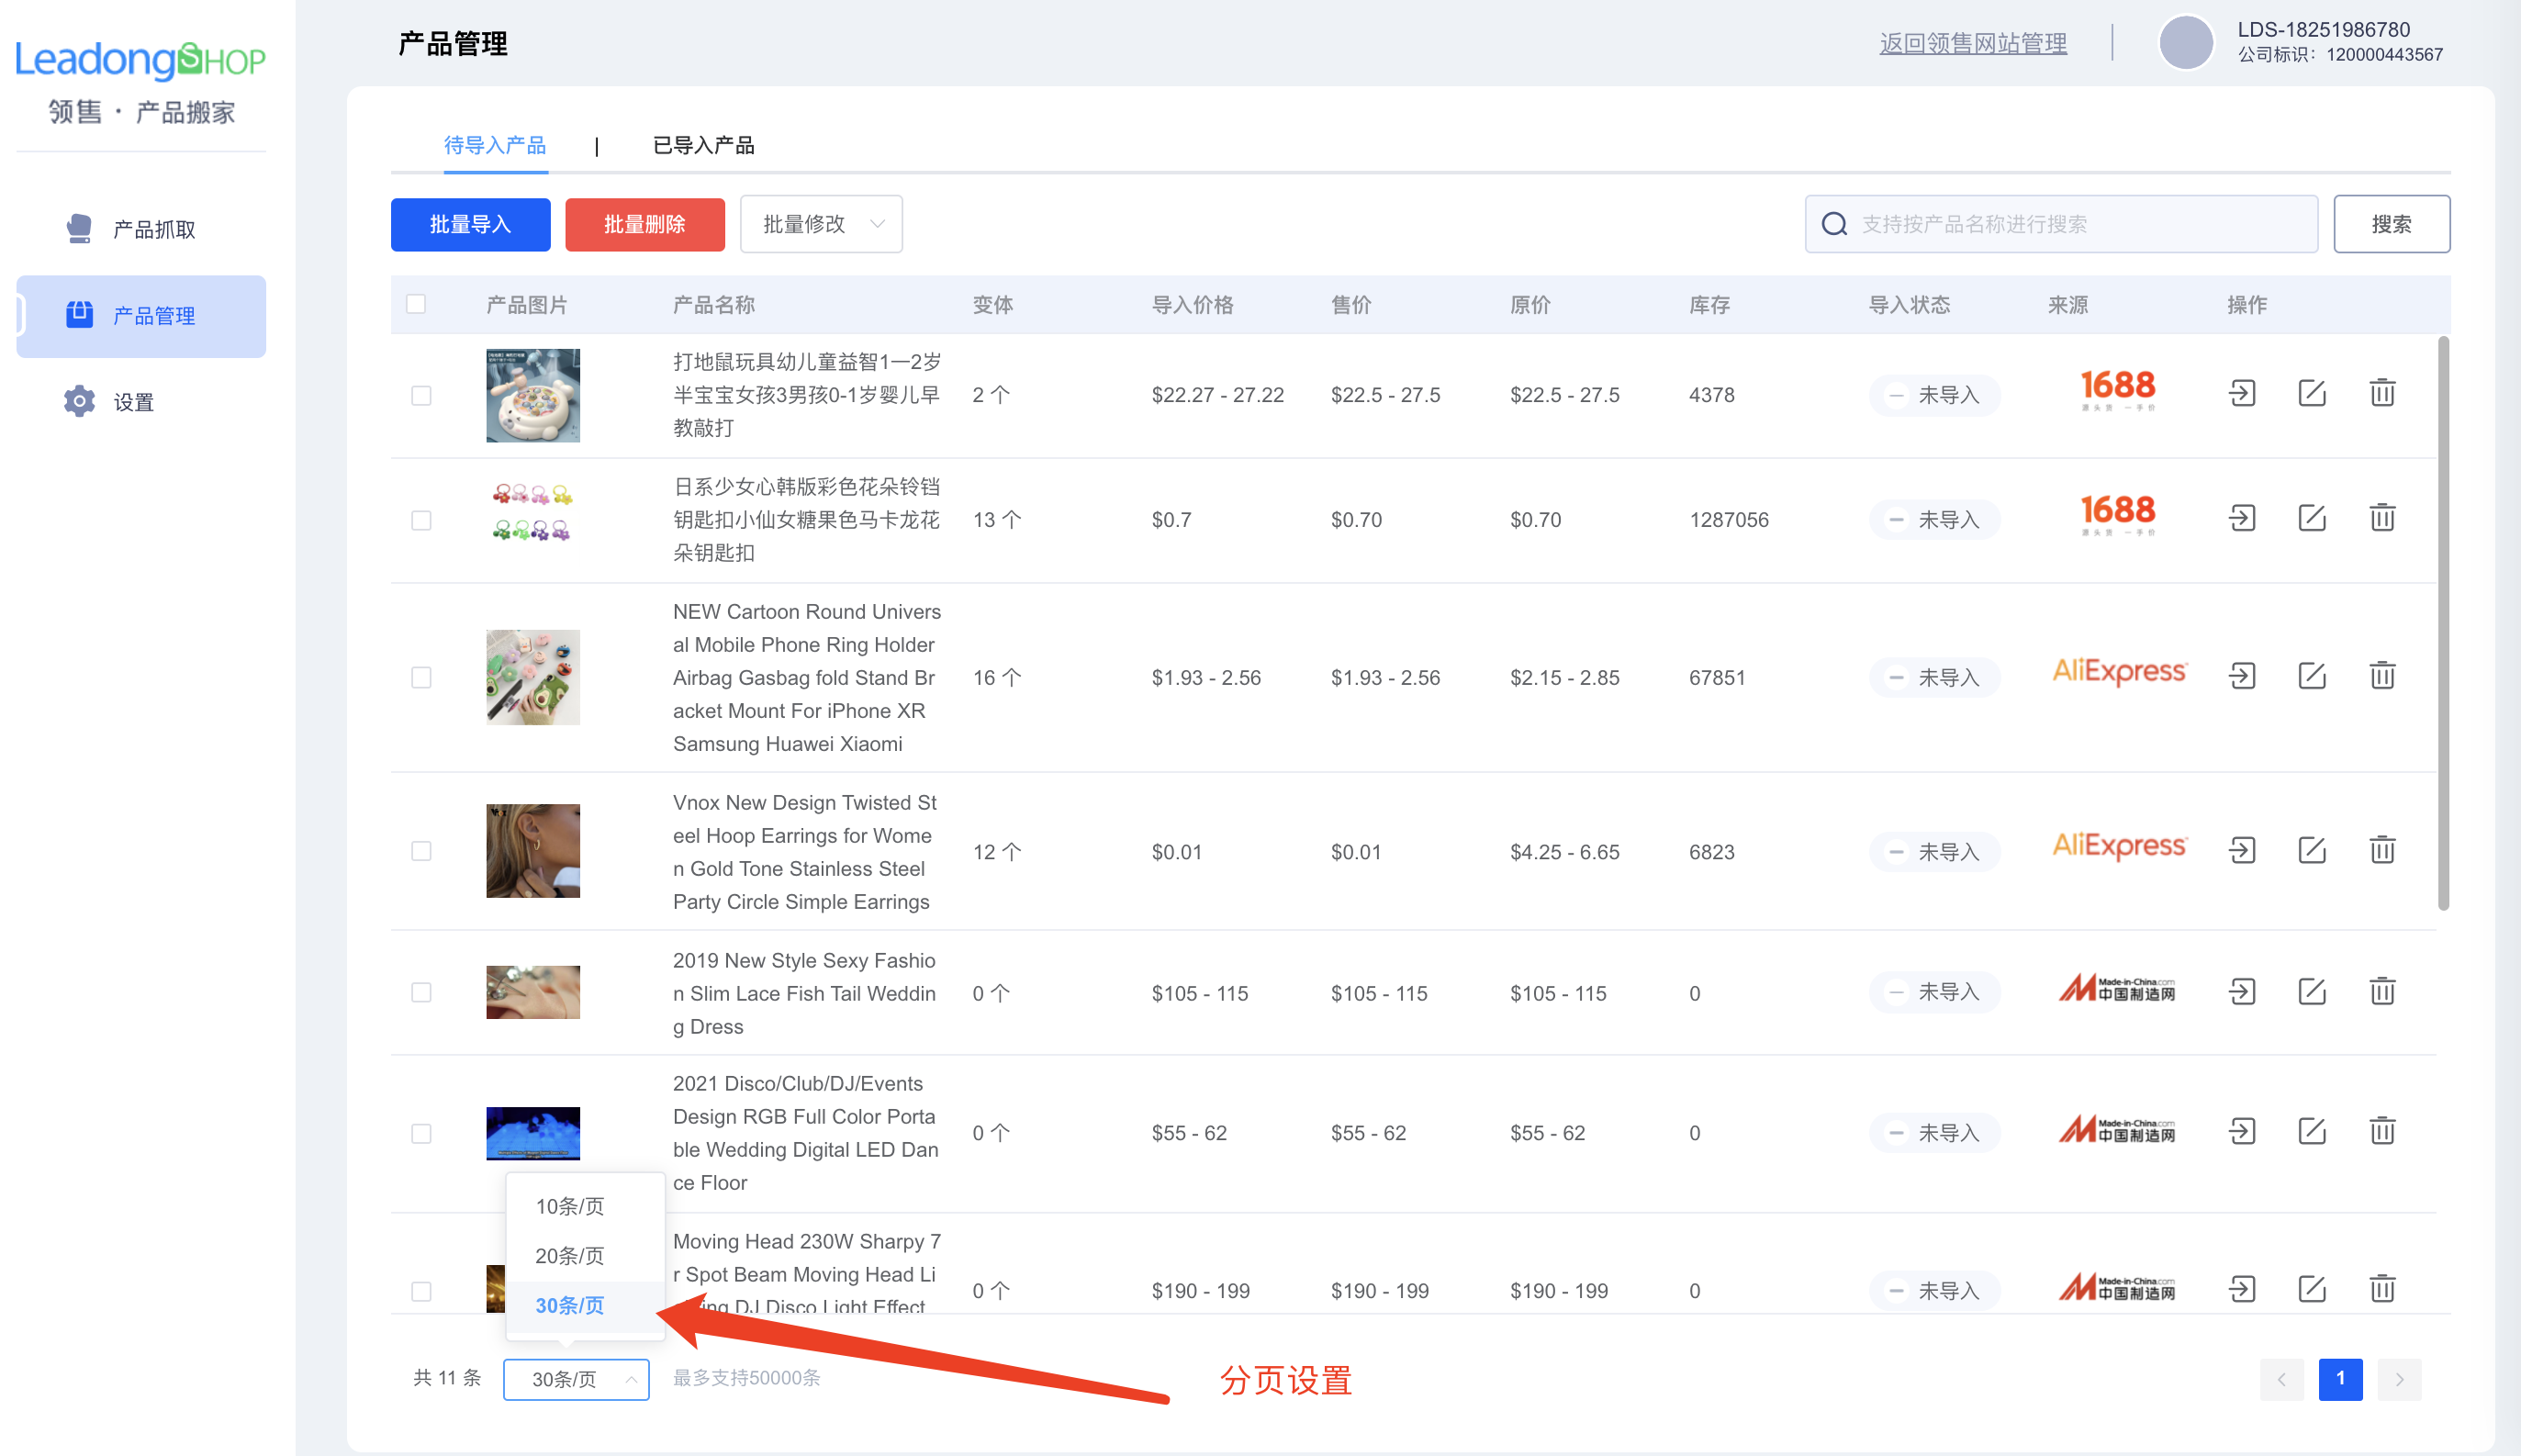Open the 批量修改 dropdown
The width and height of the screenshot is (2521, 1456).
820,224
